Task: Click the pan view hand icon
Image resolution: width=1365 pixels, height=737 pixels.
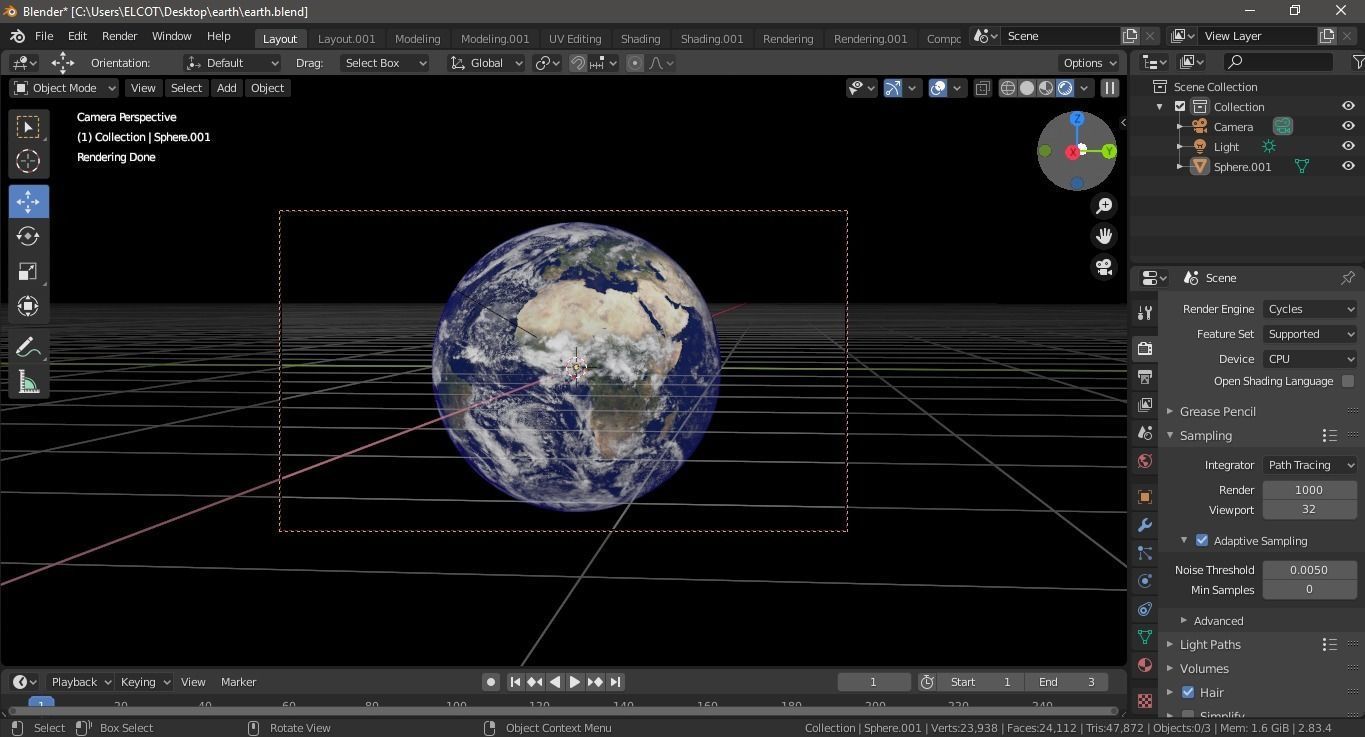Action: [1104, 236]
